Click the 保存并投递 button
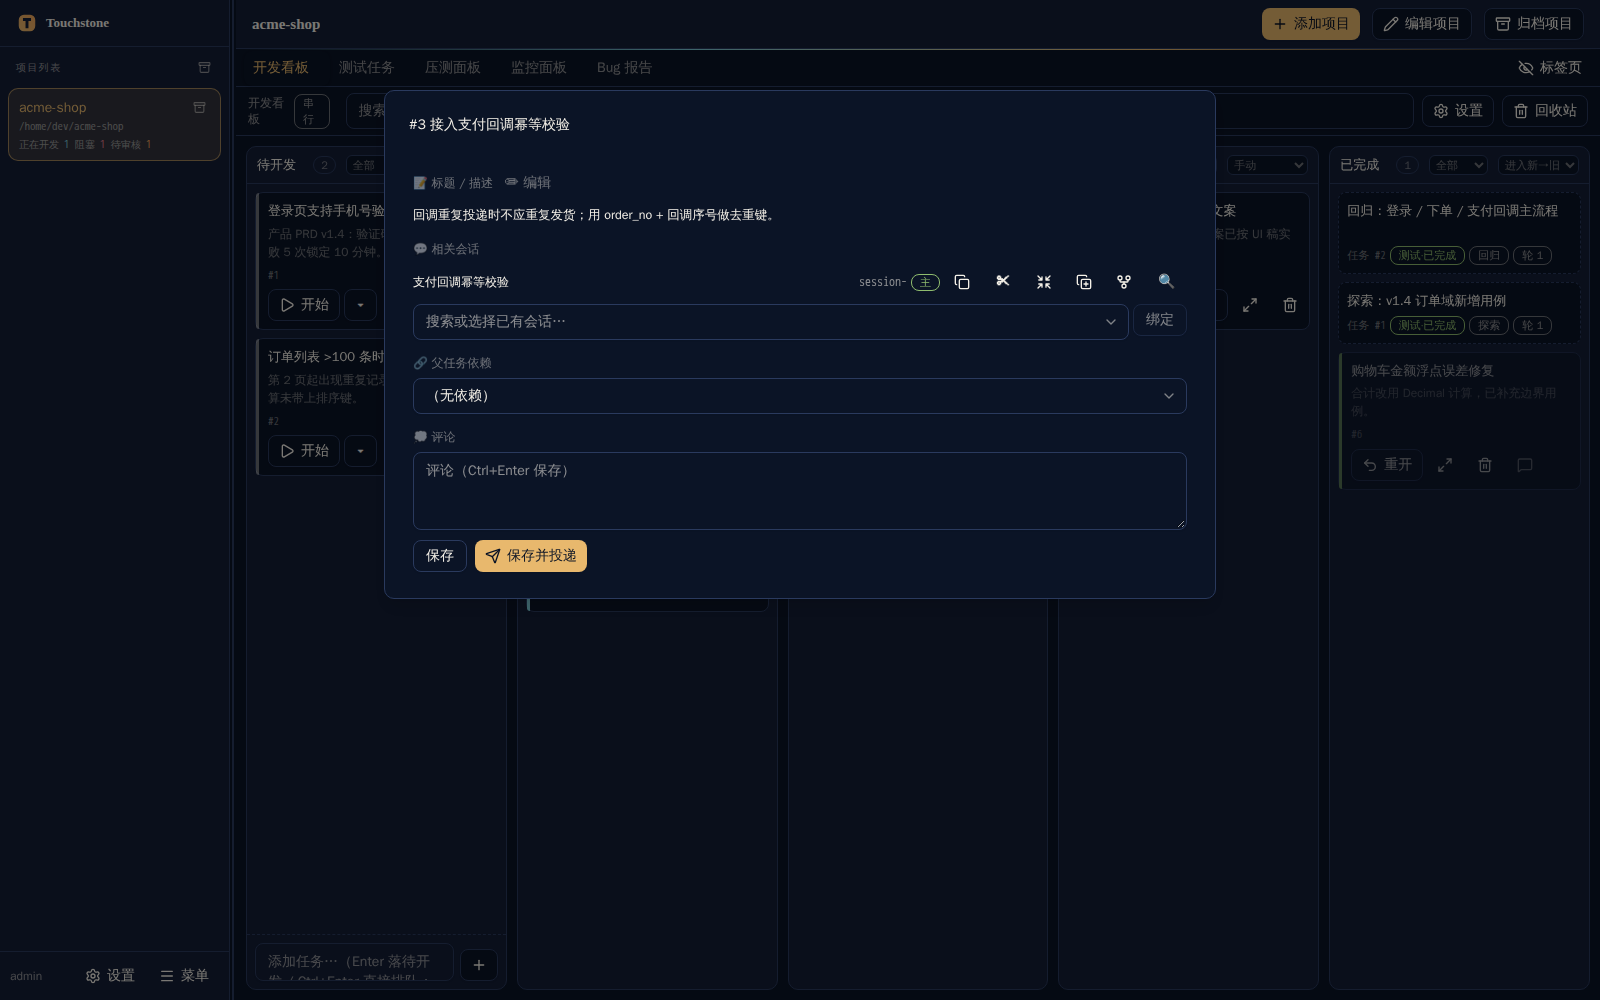Image resolution: width=1600 pixels, height=1000 pixels. (531, 556)
